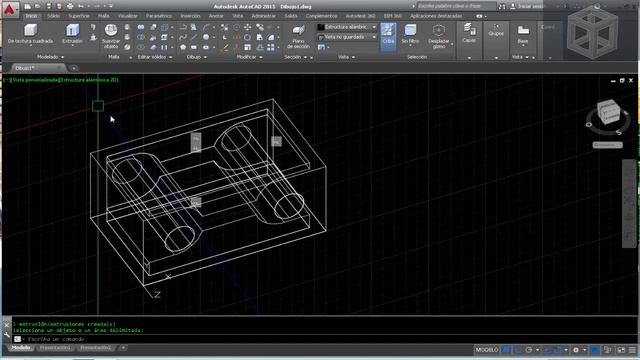Choose the Extrusión tool
The height and width of the screenshot is (360, 640).
[x=73, y=33]
